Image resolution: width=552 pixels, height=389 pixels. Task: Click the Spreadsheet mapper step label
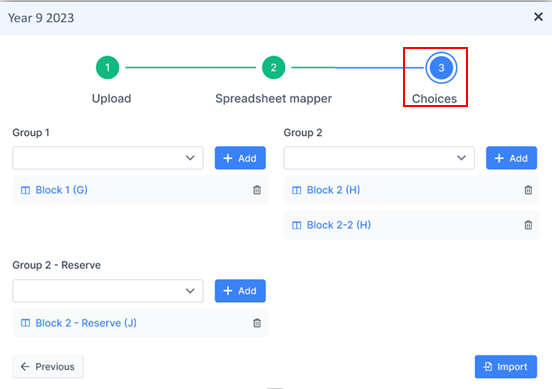[x=274, y=98]
